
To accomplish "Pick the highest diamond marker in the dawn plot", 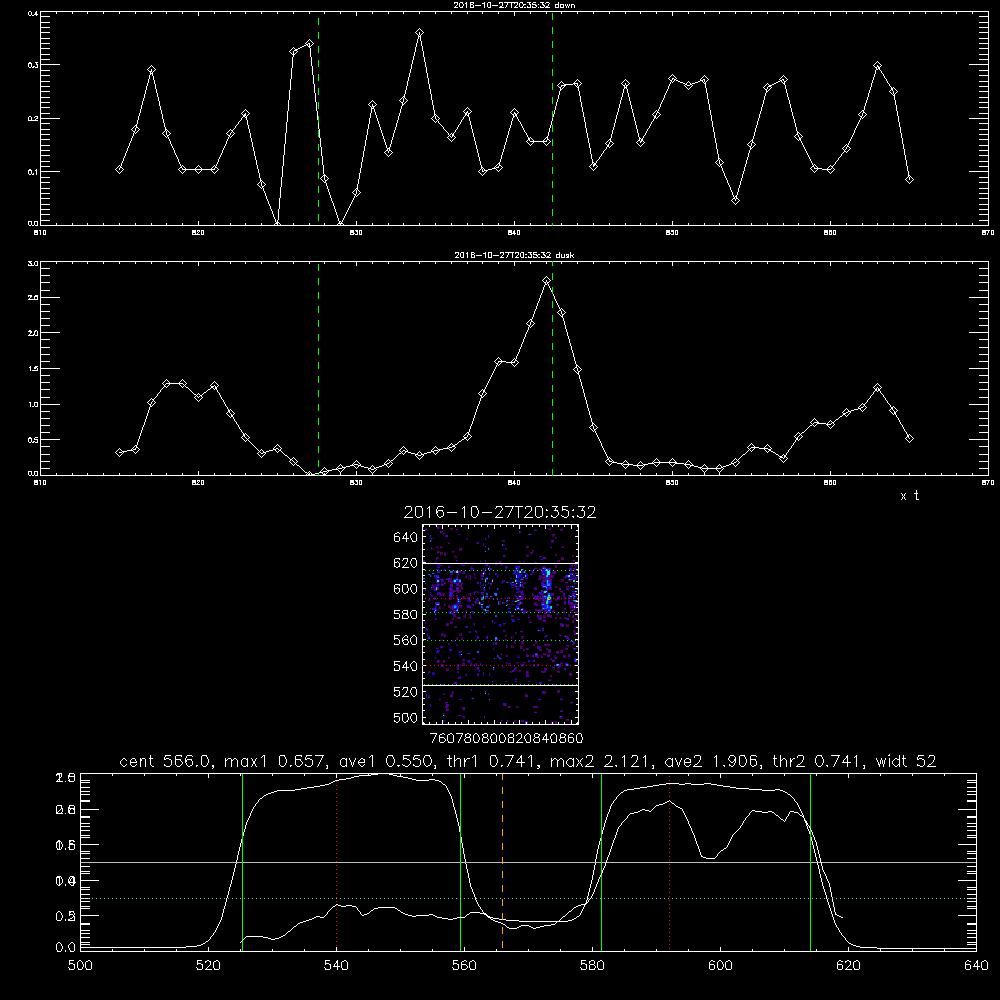I will coord(419,32).
